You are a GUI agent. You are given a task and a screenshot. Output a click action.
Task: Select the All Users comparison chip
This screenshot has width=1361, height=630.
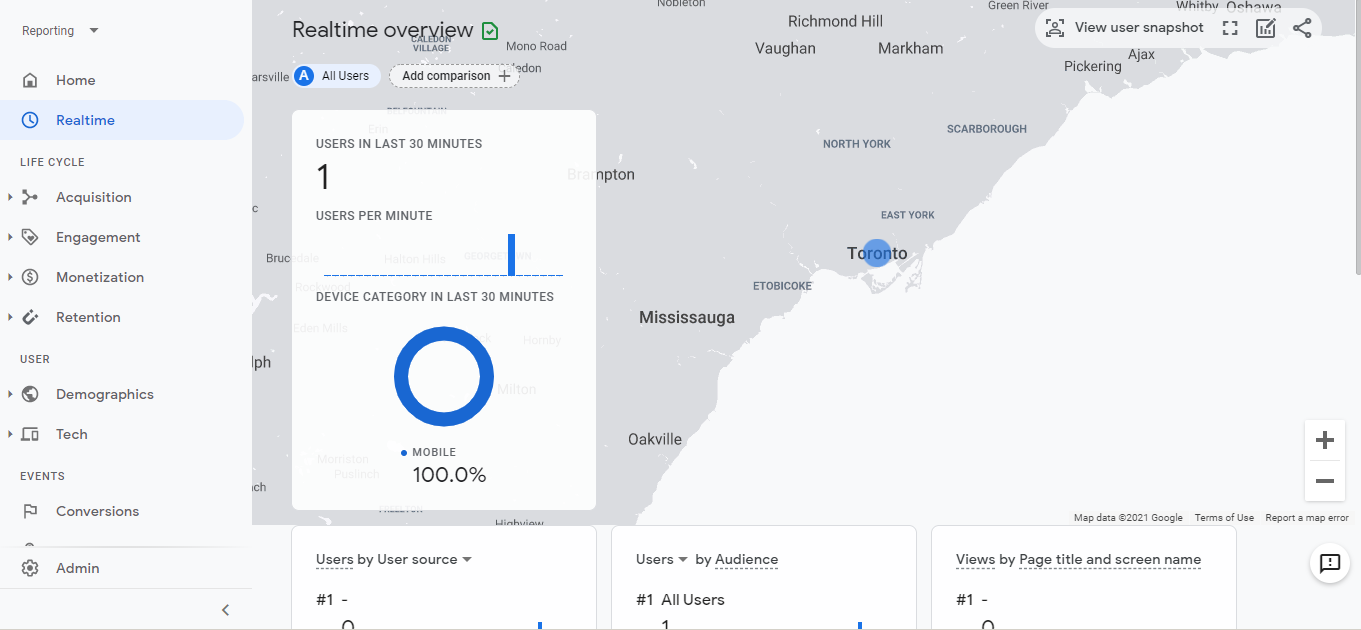(336, 76)
